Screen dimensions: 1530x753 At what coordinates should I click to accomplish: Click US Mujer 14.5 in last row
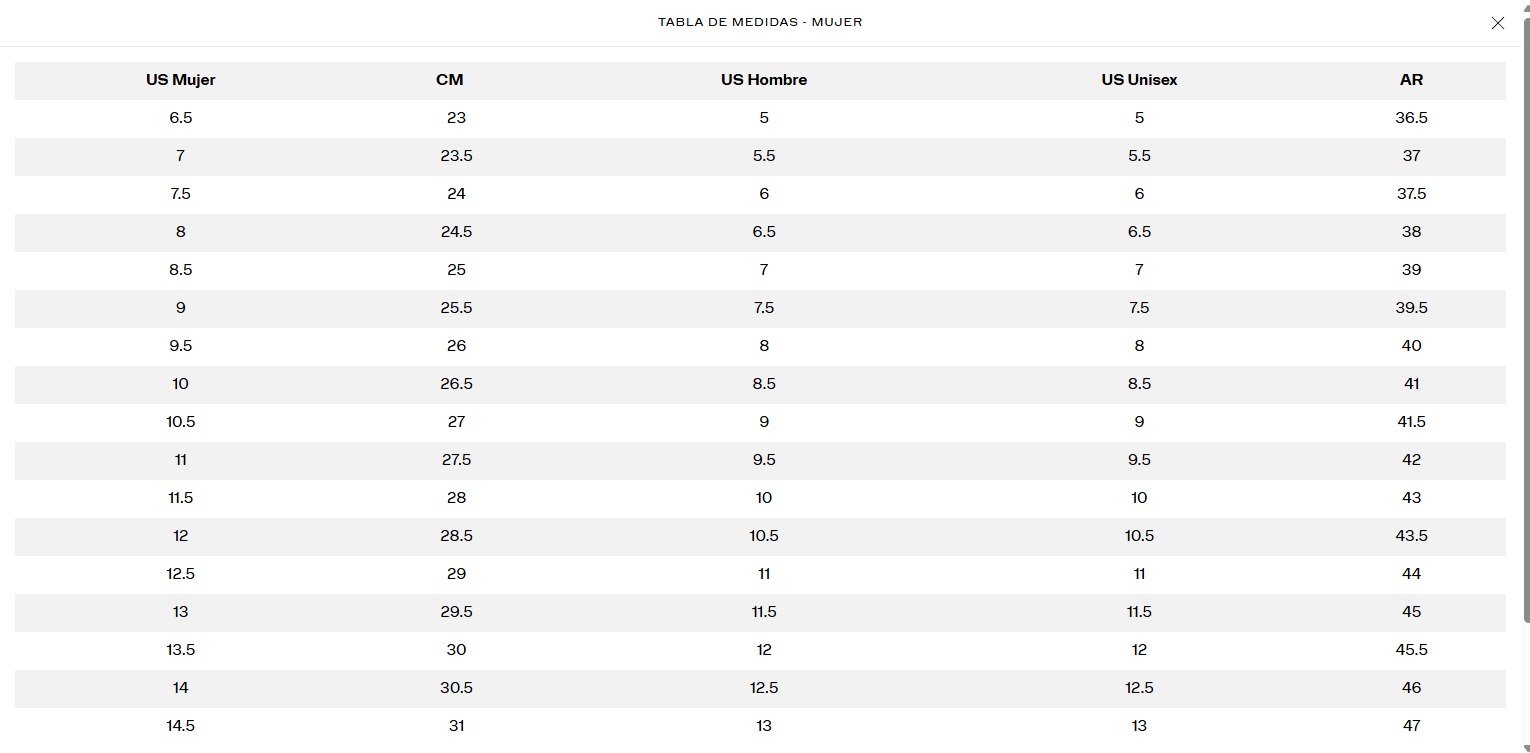coord(181,726)
